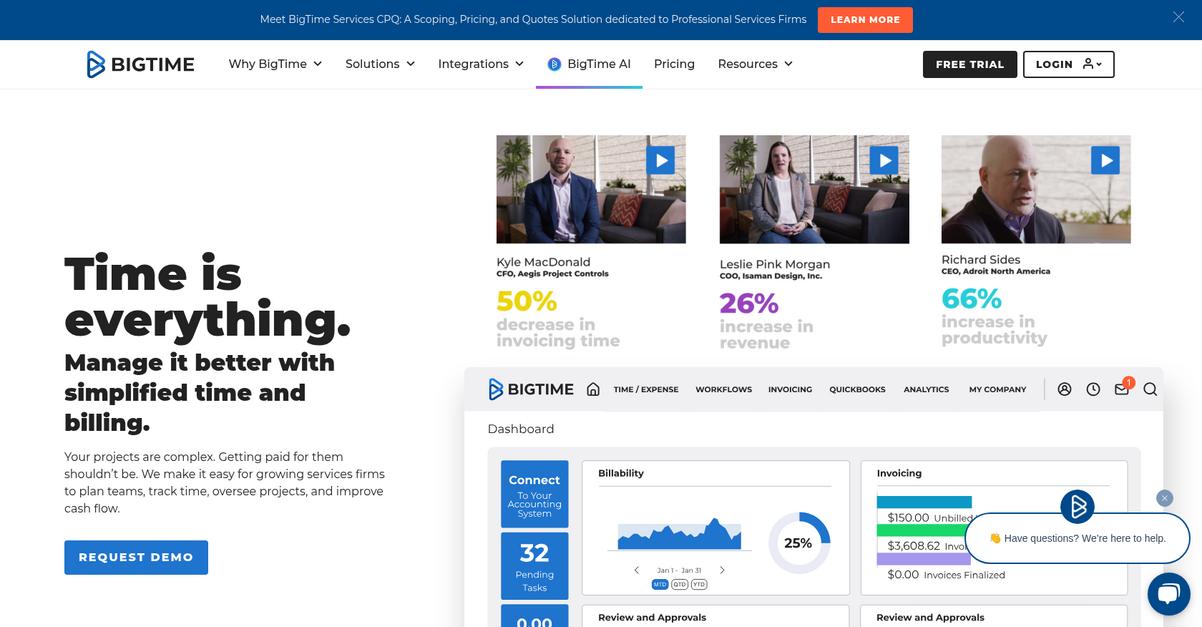Click the Connect To Your Accounting System tile
The height and width of the screenshot is (627, 1202).
pos(534,494)
